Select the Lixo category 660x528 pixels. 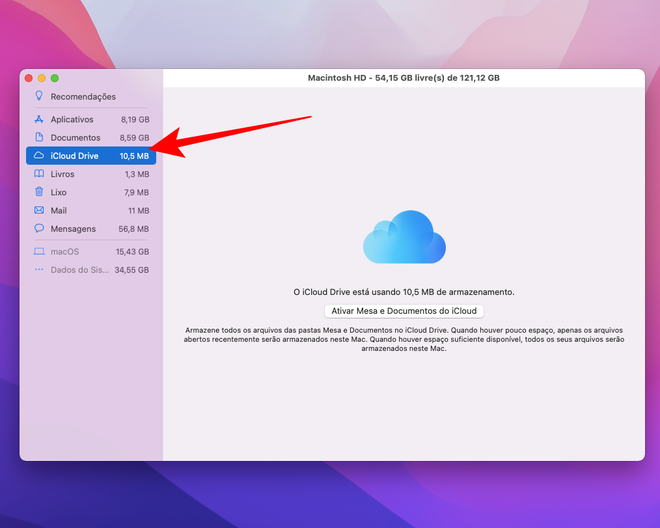(x=91, y=192)
